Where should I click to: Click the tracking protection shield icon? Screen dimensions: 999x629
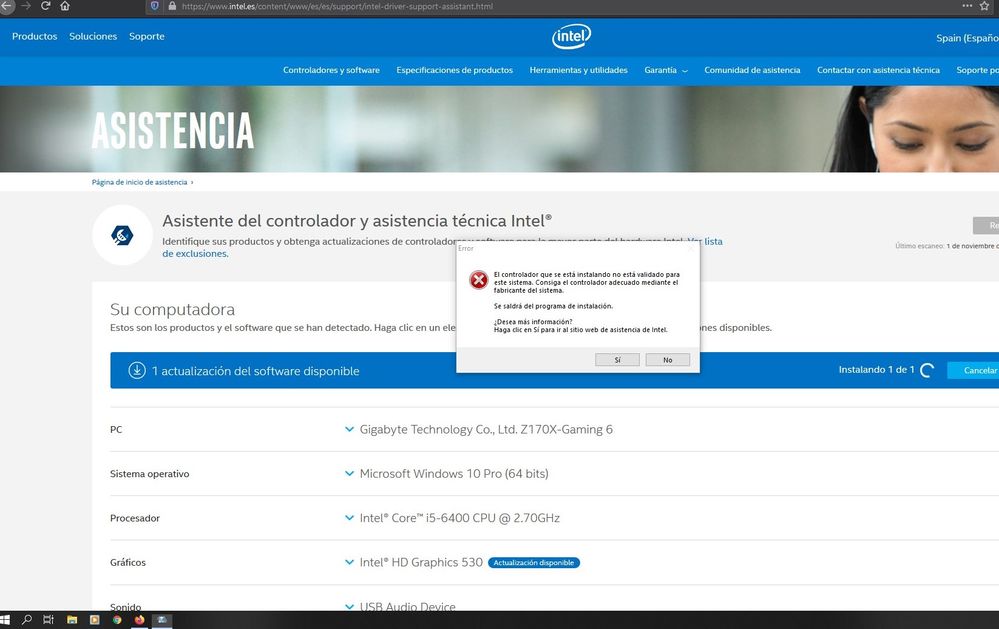tap(154, 6)
